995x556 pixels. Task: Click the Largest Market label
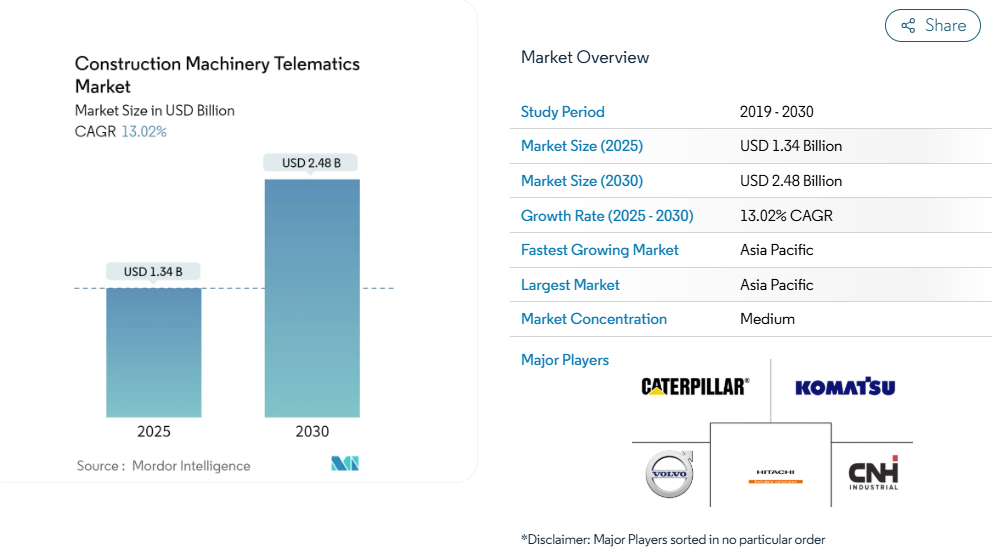coord(570,285)
